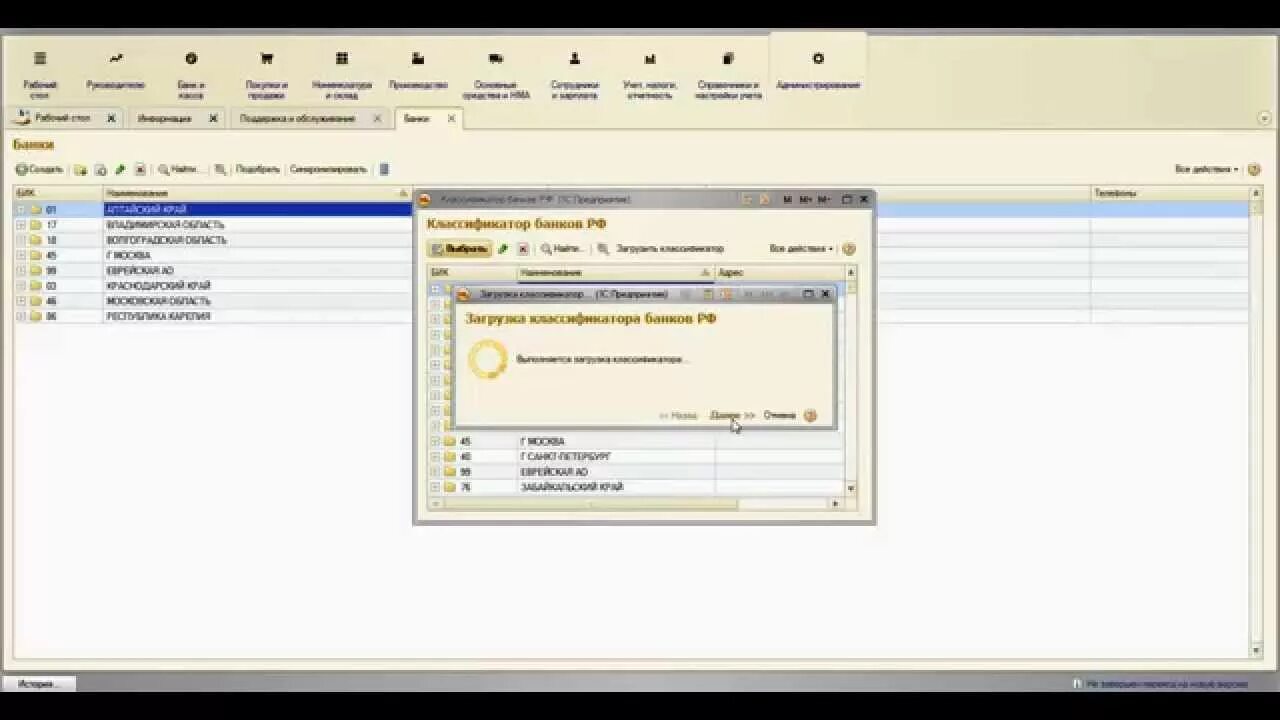This screenshot has height=720, width=1280.
Task: Click the vertical scrollbar down arrow in classifier list
Action: click(x=851, y=488)
